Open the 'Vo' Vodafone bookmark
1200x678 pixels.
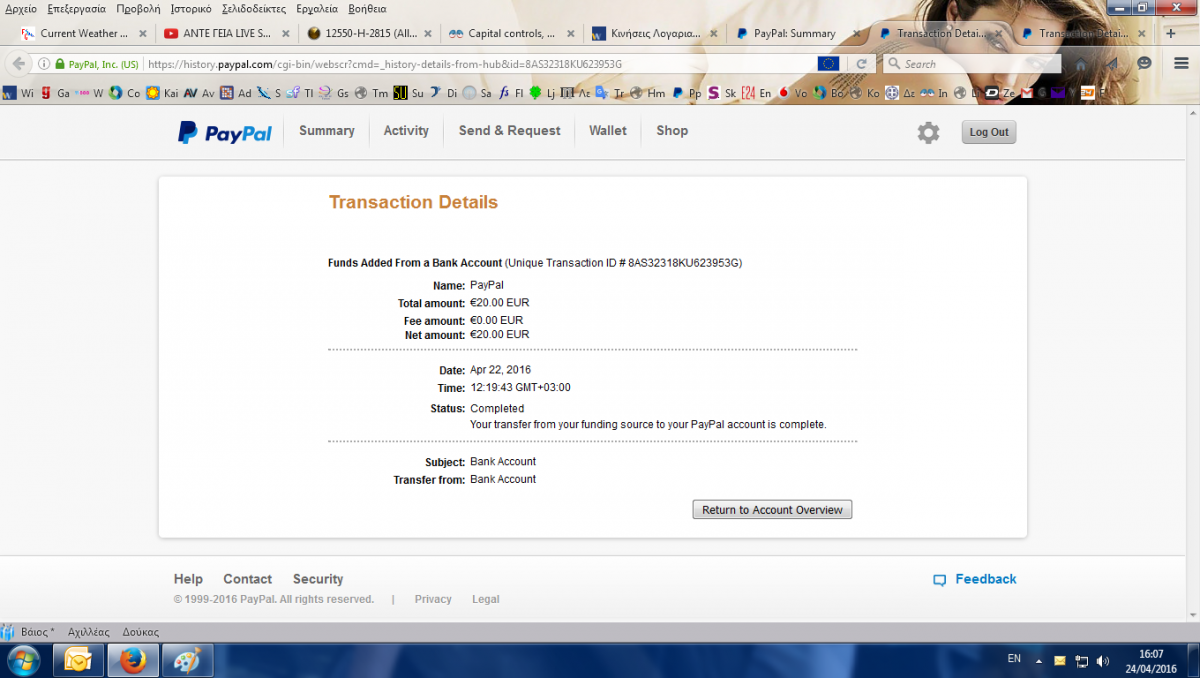792,93
